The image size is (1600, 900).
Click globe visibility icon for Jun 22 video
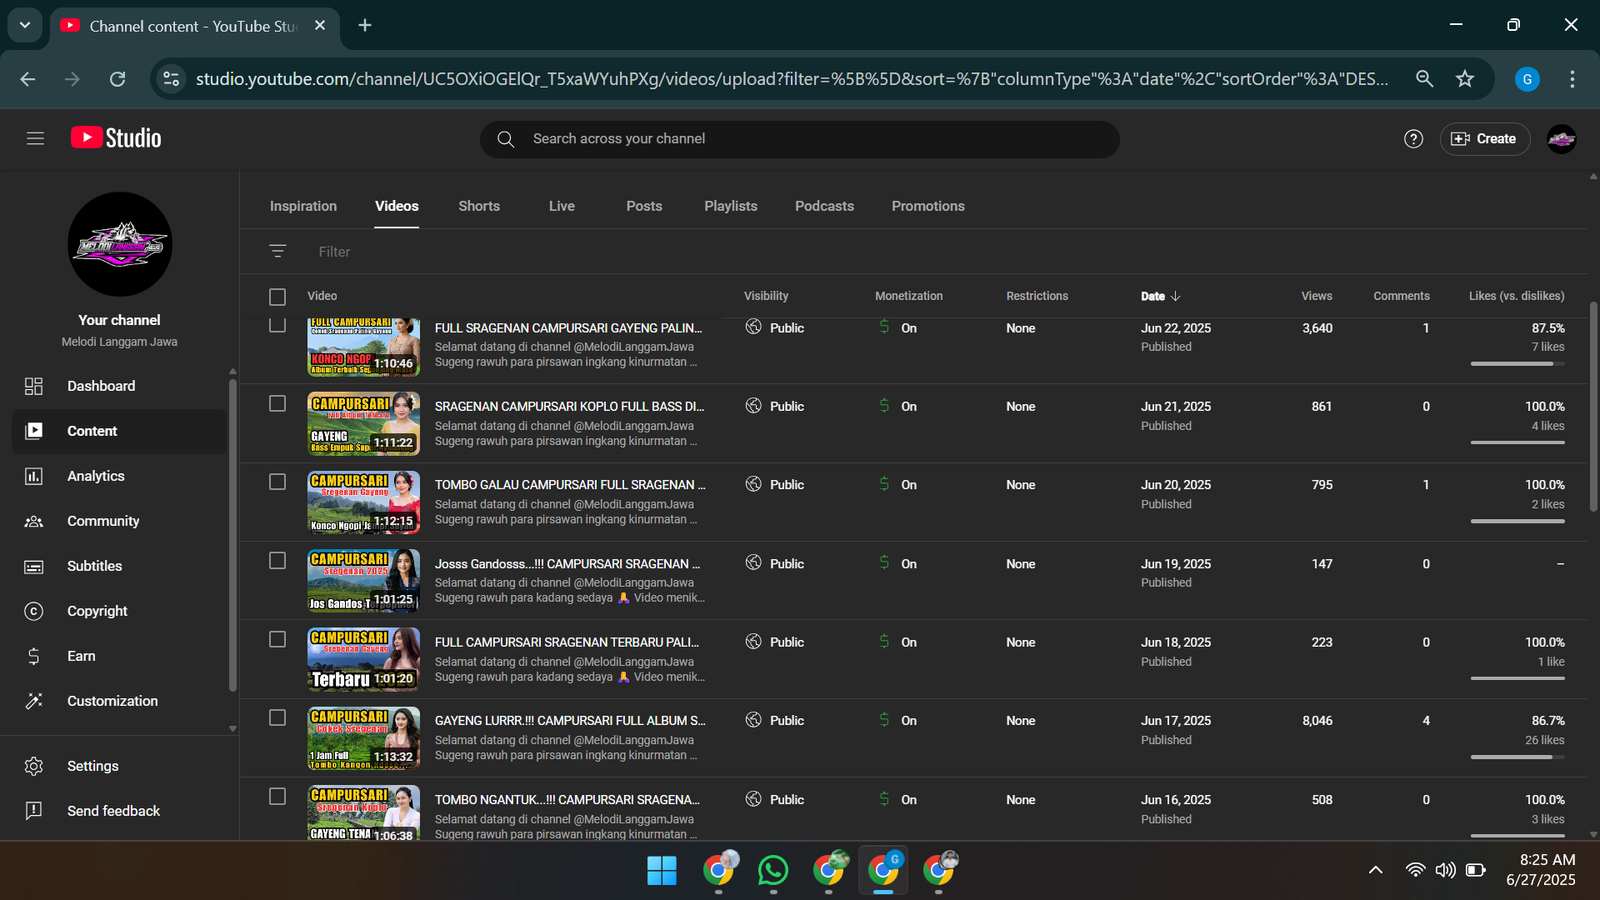753,327
